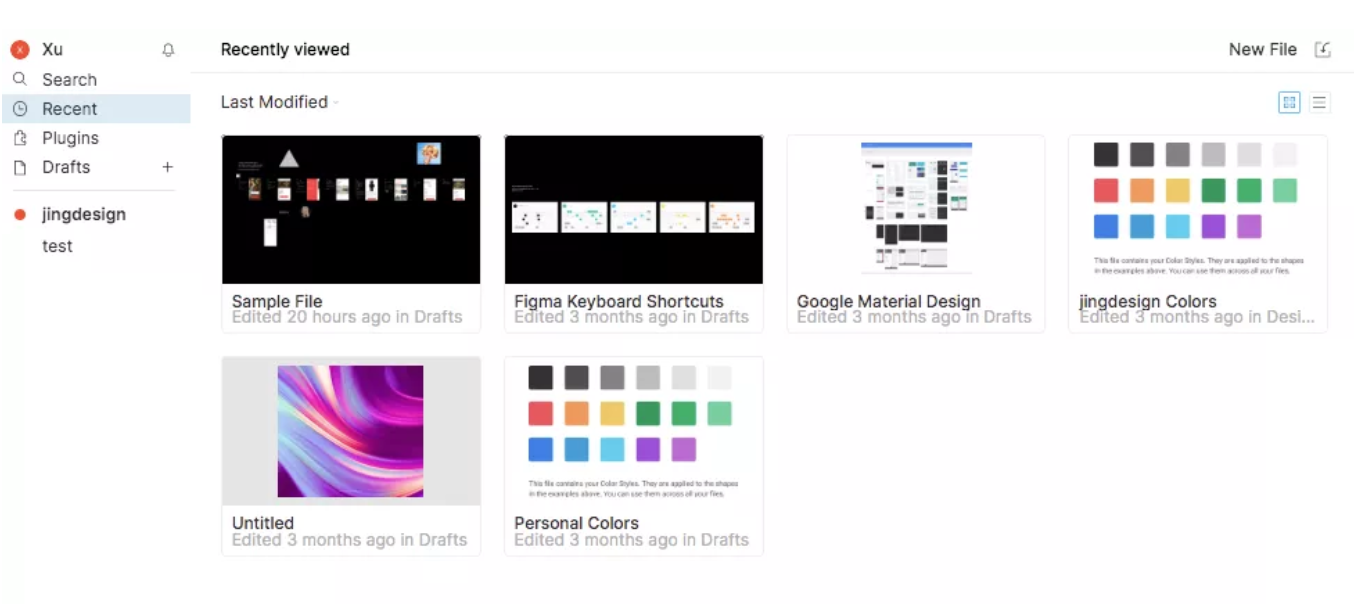Open the Untitled file thumbnail
Viewport: 1354px width, 604px height.
(x=351, y=431)
